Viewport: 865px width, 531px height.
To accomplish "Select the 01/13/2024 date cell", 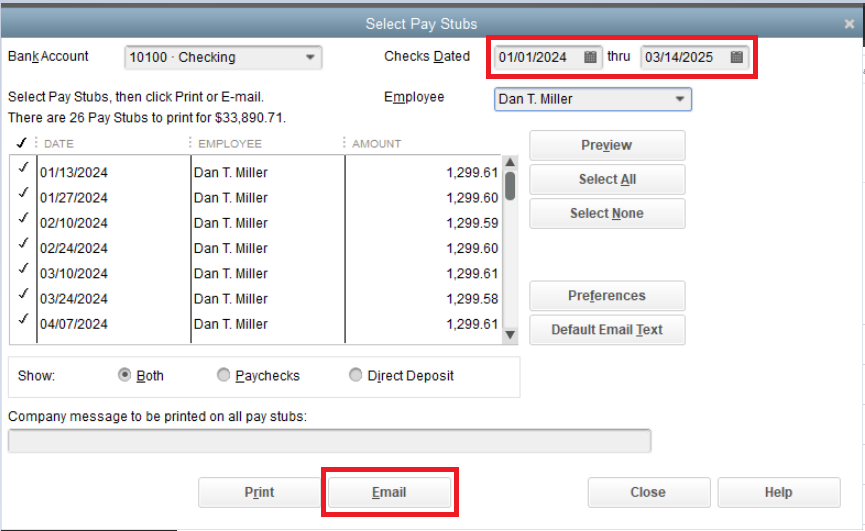I will tap(74, 173).
